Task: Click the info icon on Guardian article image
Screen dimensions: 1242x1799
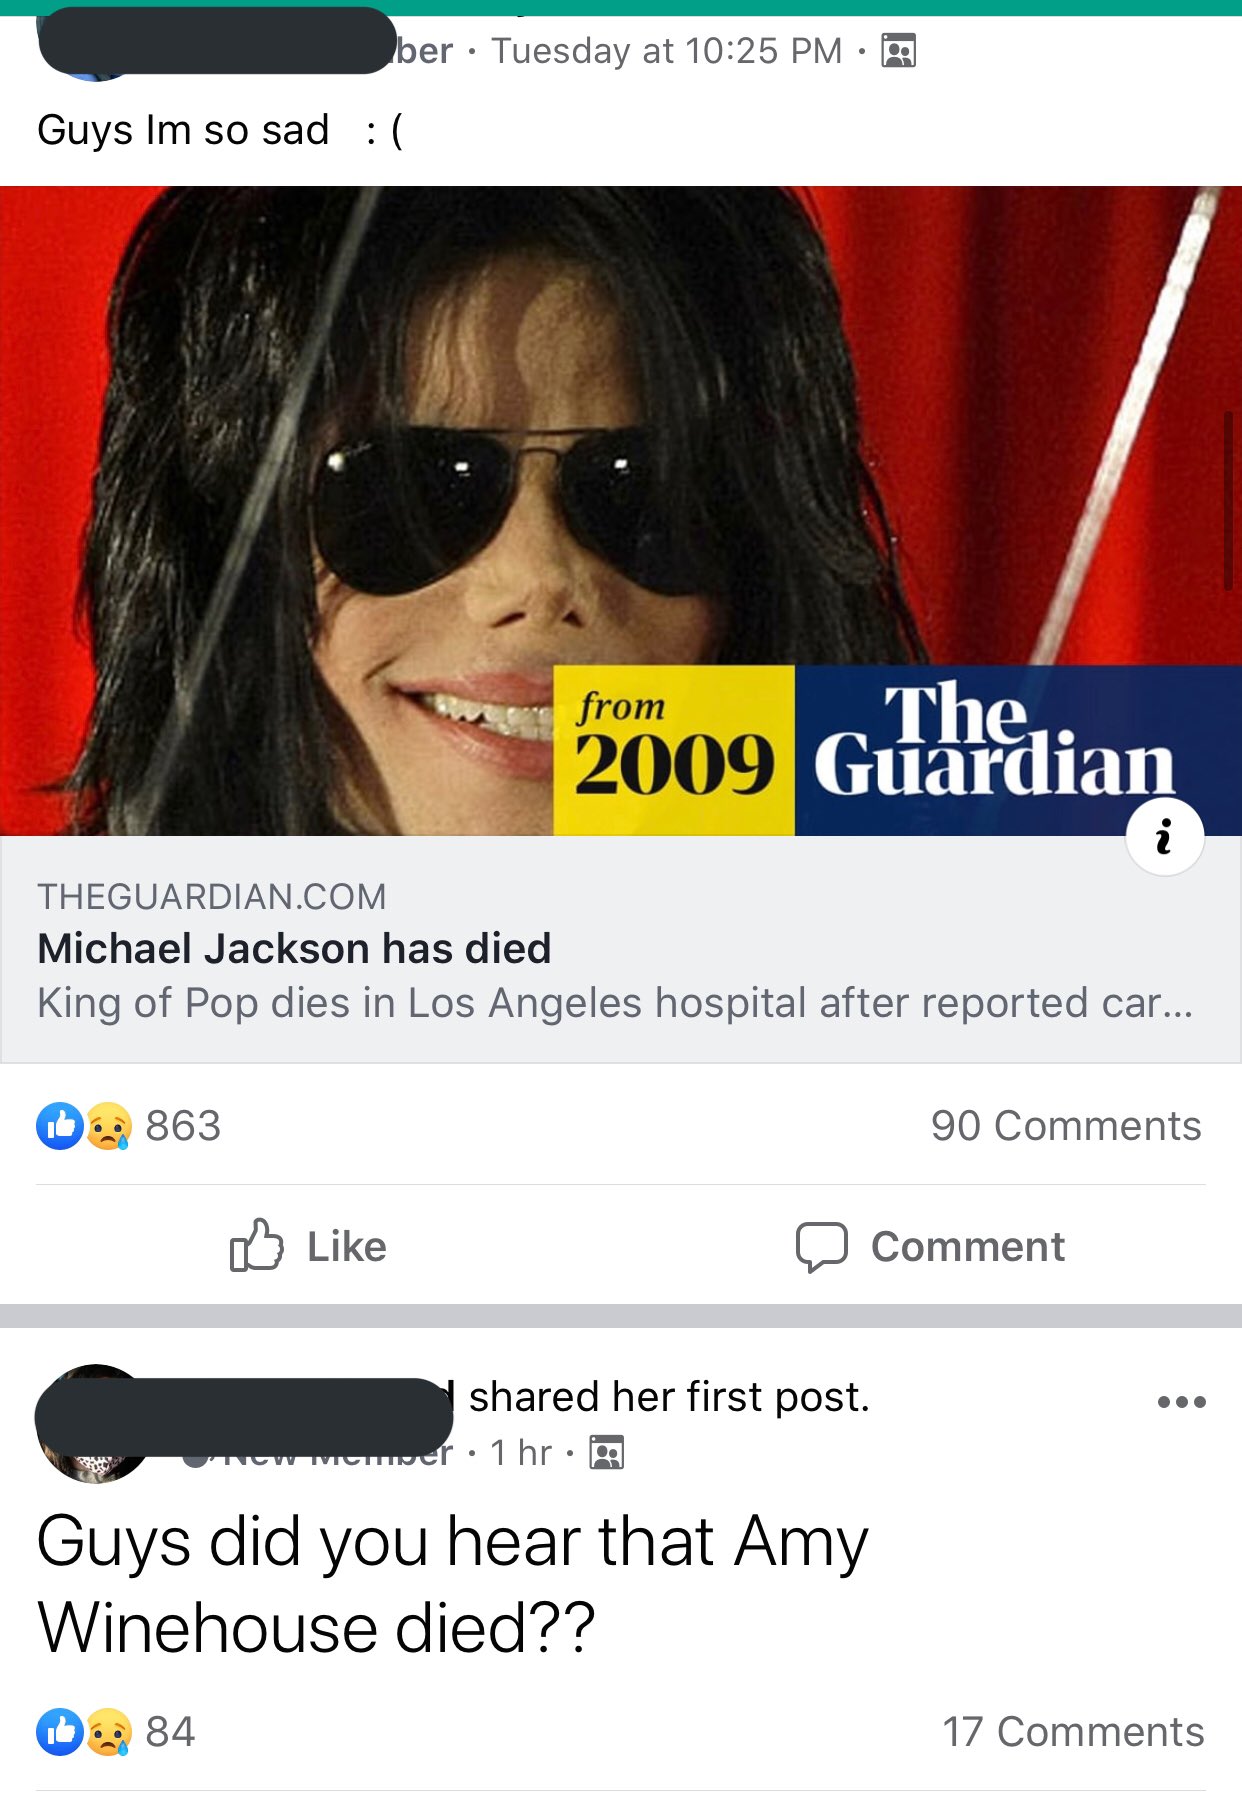Action: pyautogui.click(x=1164, y=837)
